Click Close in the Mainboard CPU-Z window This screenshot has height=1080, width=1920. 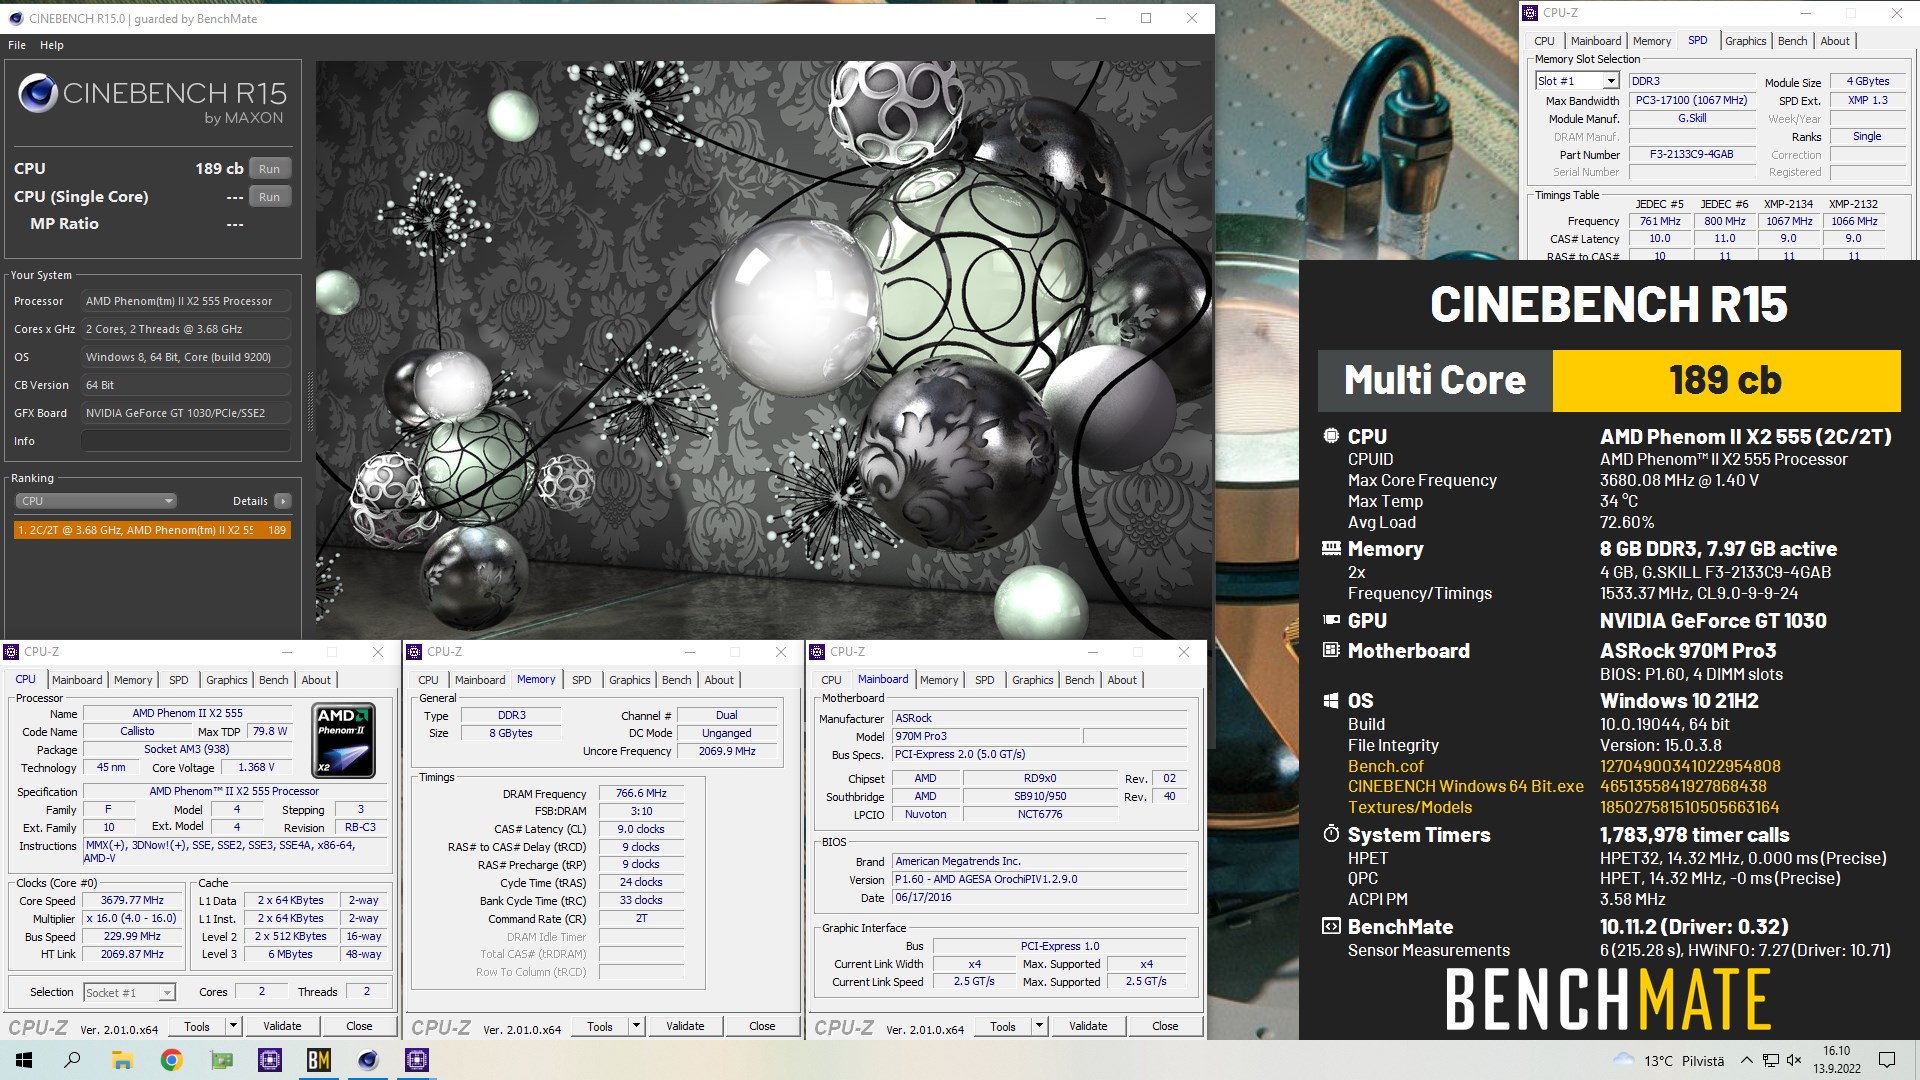[1165, 1026]
